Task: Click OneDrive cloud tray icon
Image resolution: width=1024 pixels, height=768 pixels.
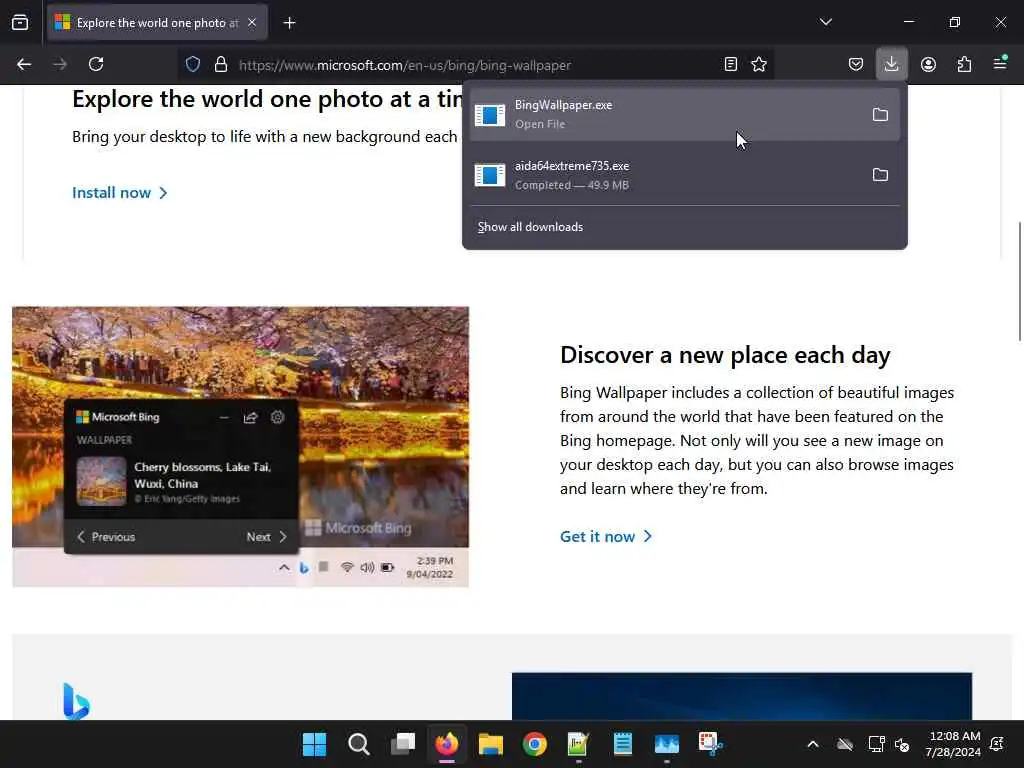Action: point(845,744)
